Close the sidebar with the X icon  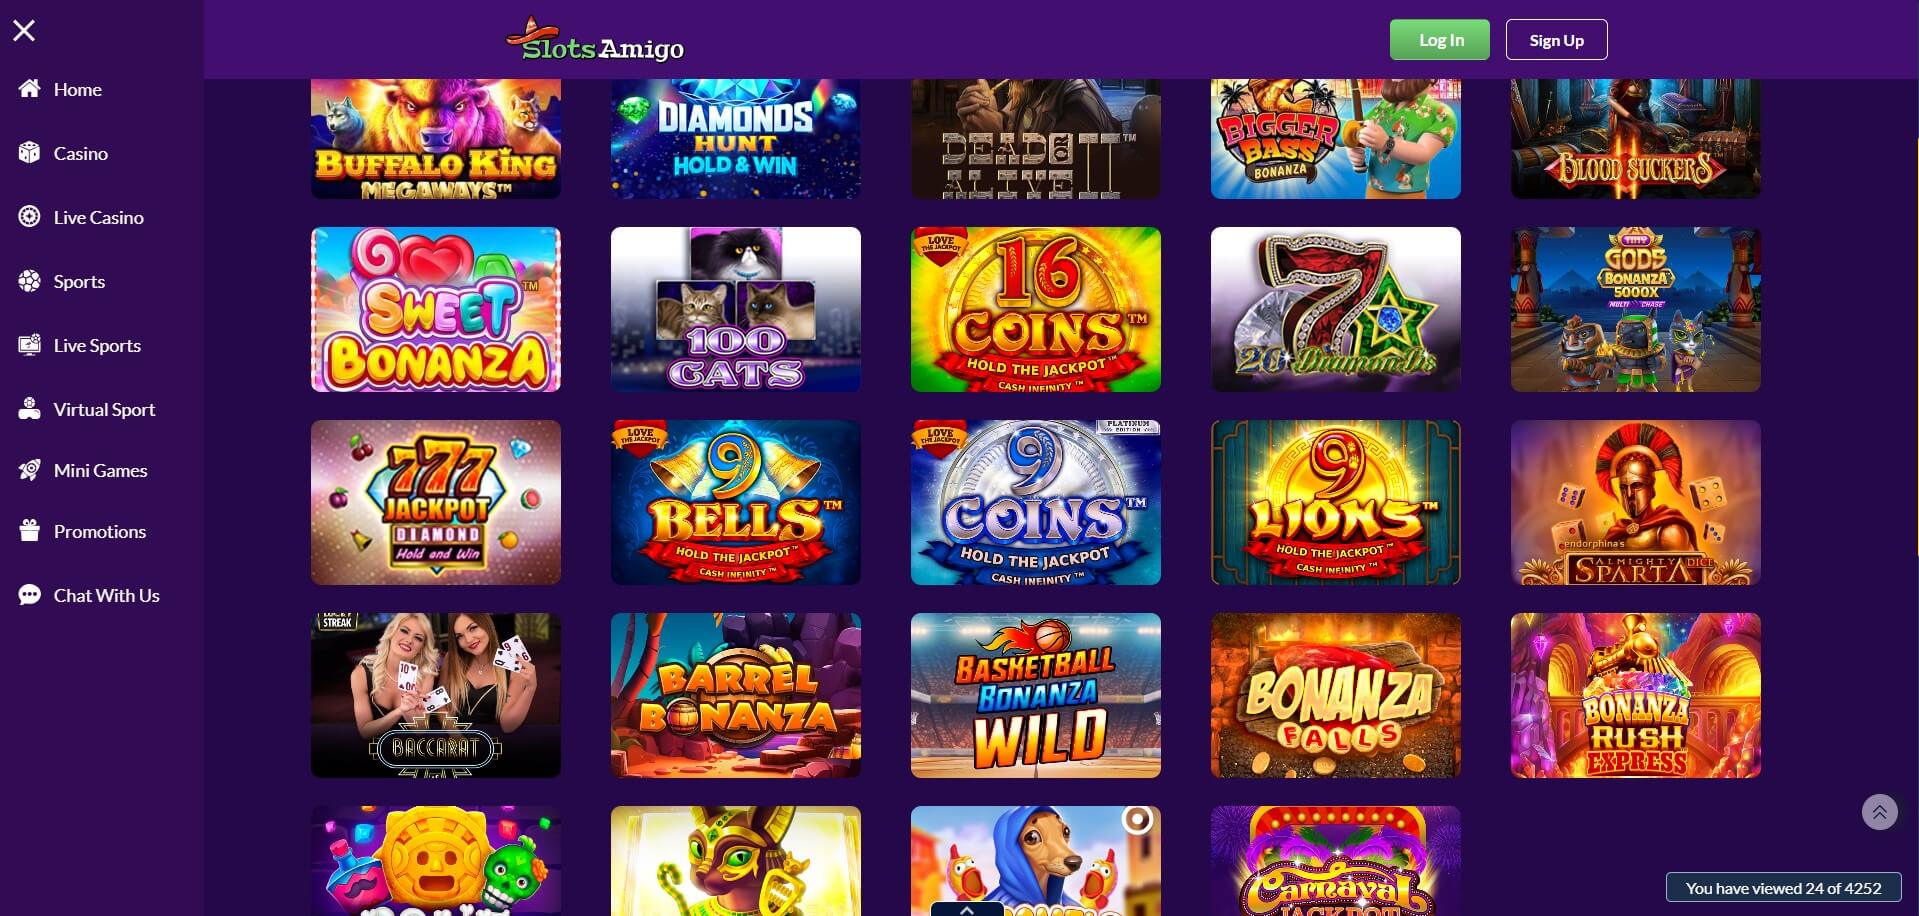24,31
